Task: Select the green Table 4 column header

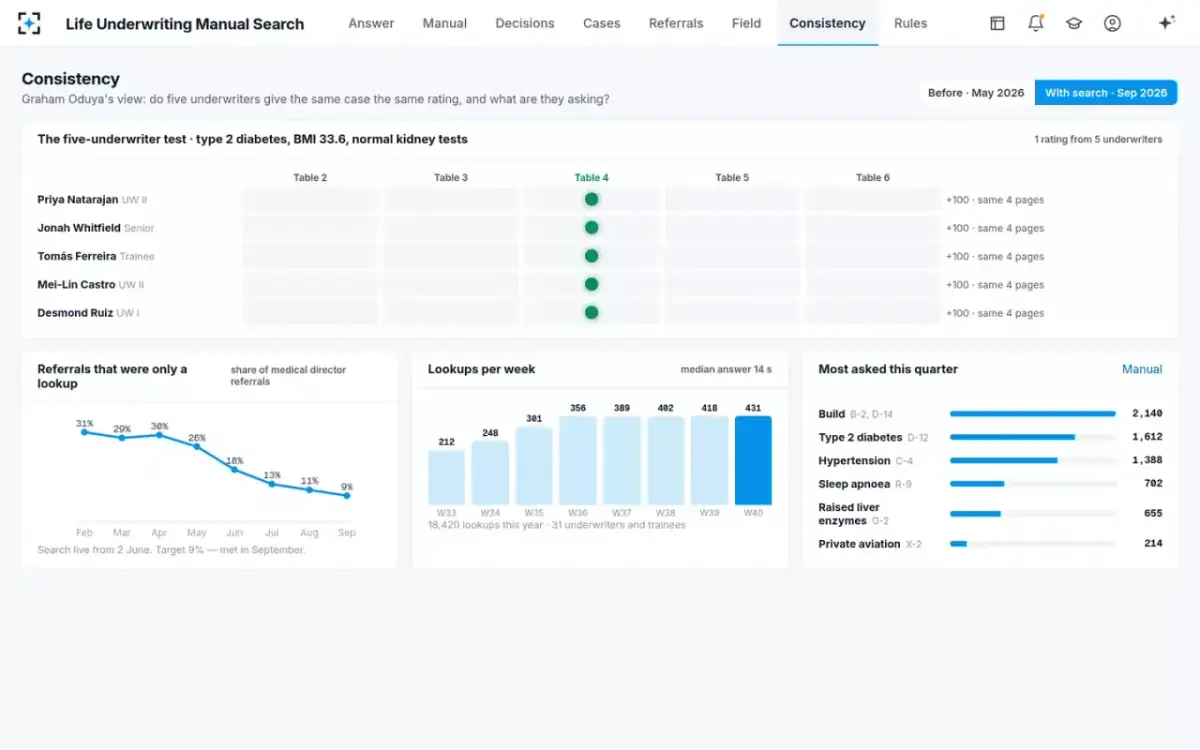Action: 591,178
